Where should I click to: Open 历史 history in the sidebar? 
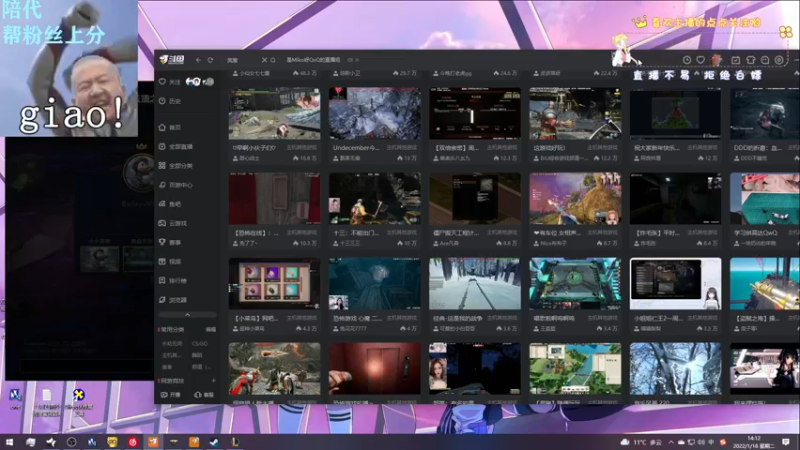pyautogui.click(x=170, y=101)
